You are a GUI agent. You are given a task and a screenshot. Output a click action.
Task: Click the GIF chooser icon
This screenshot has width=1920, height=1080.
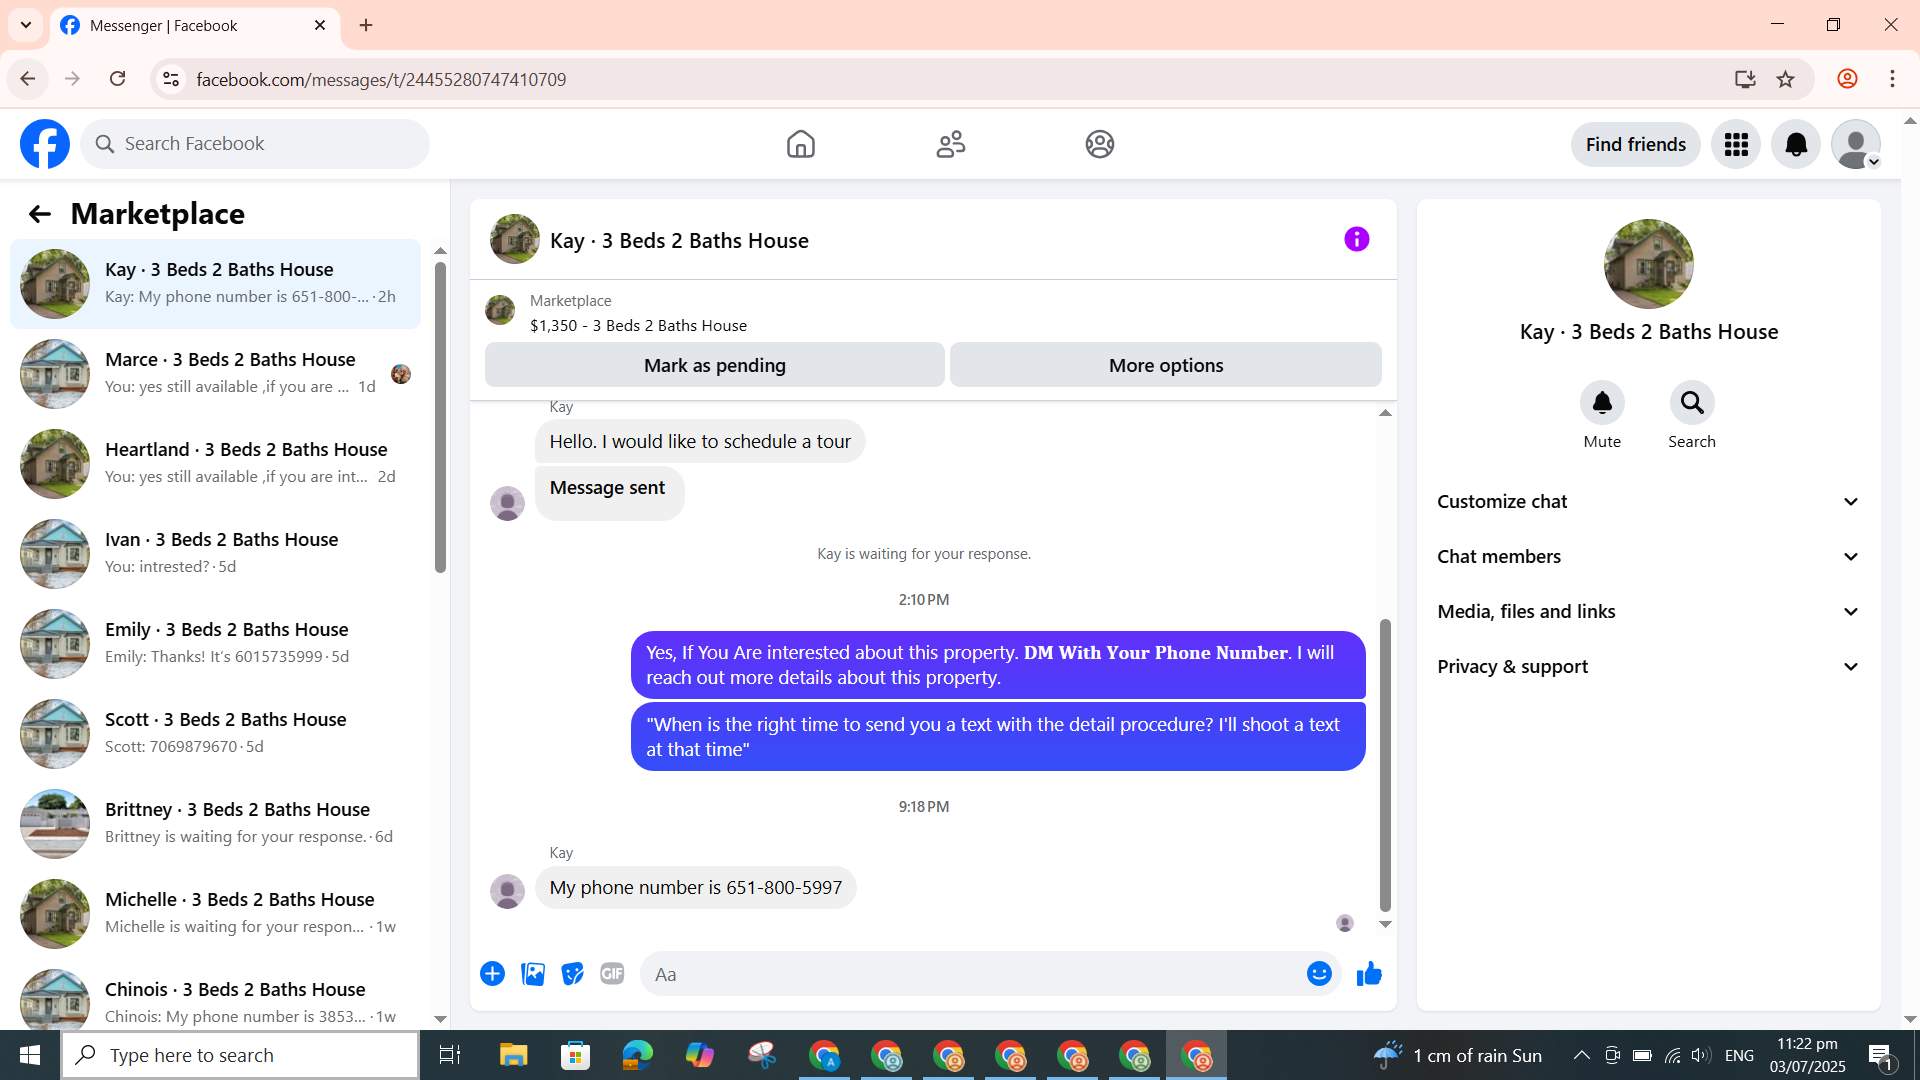(x=612, y=974)
